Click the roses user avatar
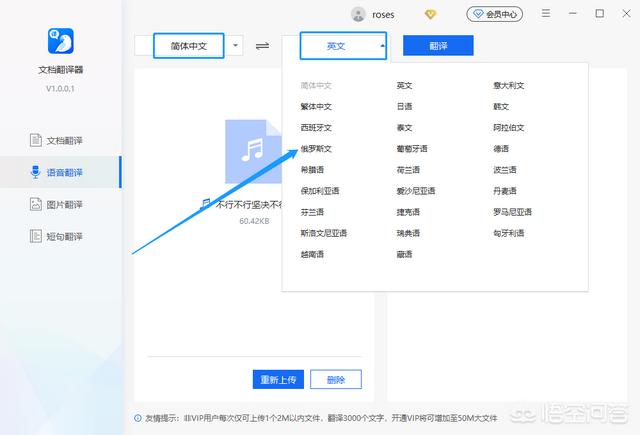This screenshot has height=435, width=640. click(x=359, y=15)
